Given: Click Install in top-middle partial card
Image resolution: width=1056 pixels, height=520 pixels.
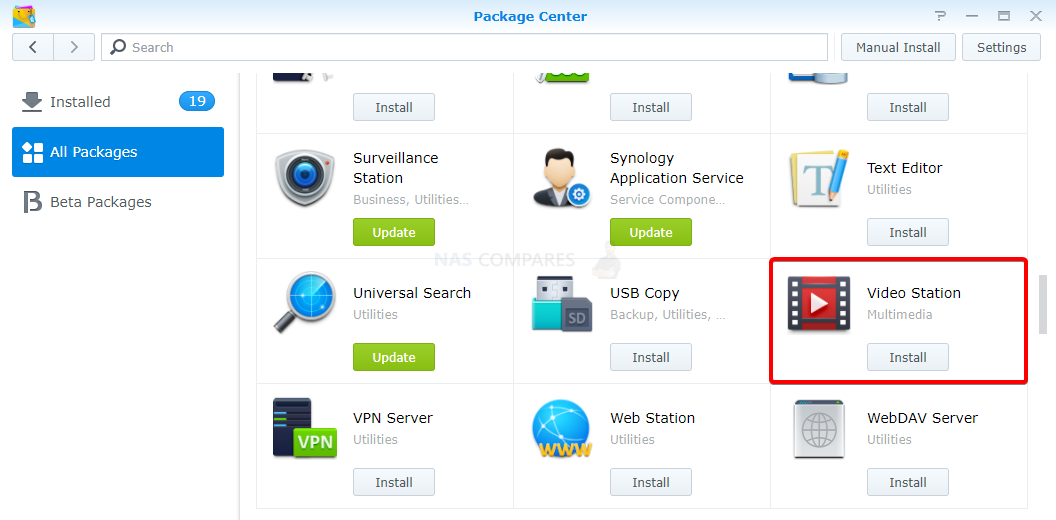Looking at the screenshot, I should 651,107.
